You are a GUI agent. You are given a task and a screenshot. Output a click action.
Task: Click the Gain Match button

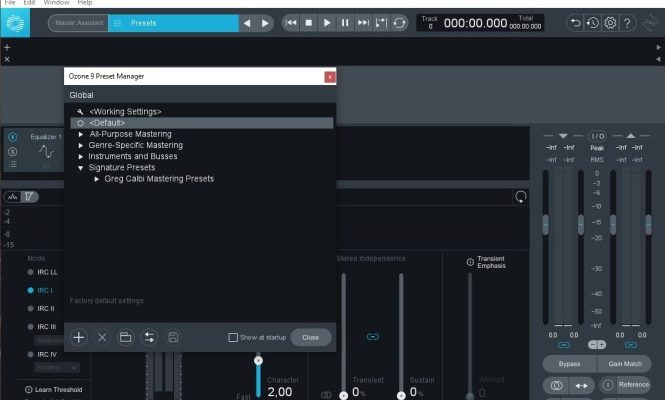click(625, 364)
